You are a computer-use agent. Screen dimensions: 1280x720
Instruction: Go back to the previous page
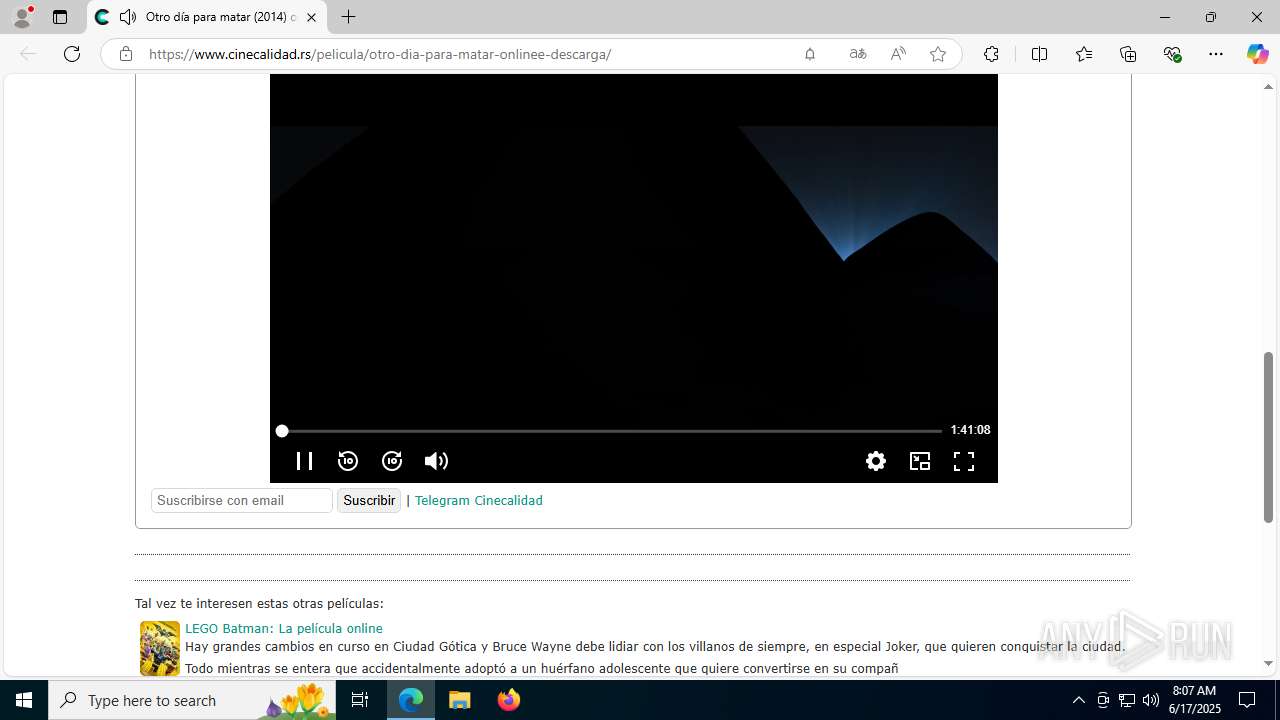(28, 54)
